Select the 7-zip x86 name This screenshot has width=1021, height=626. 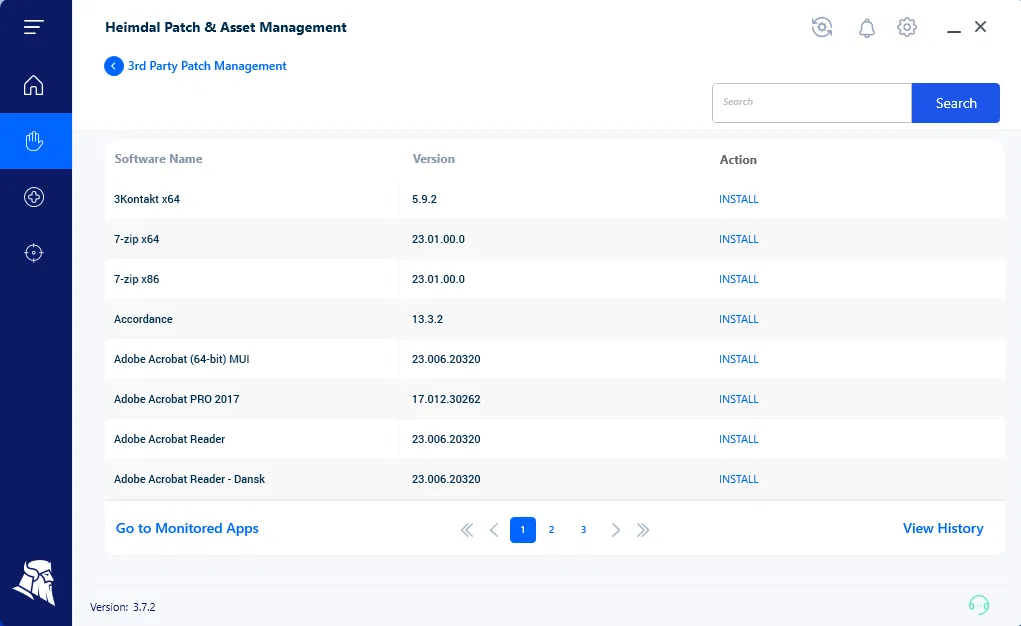[136, 279]
